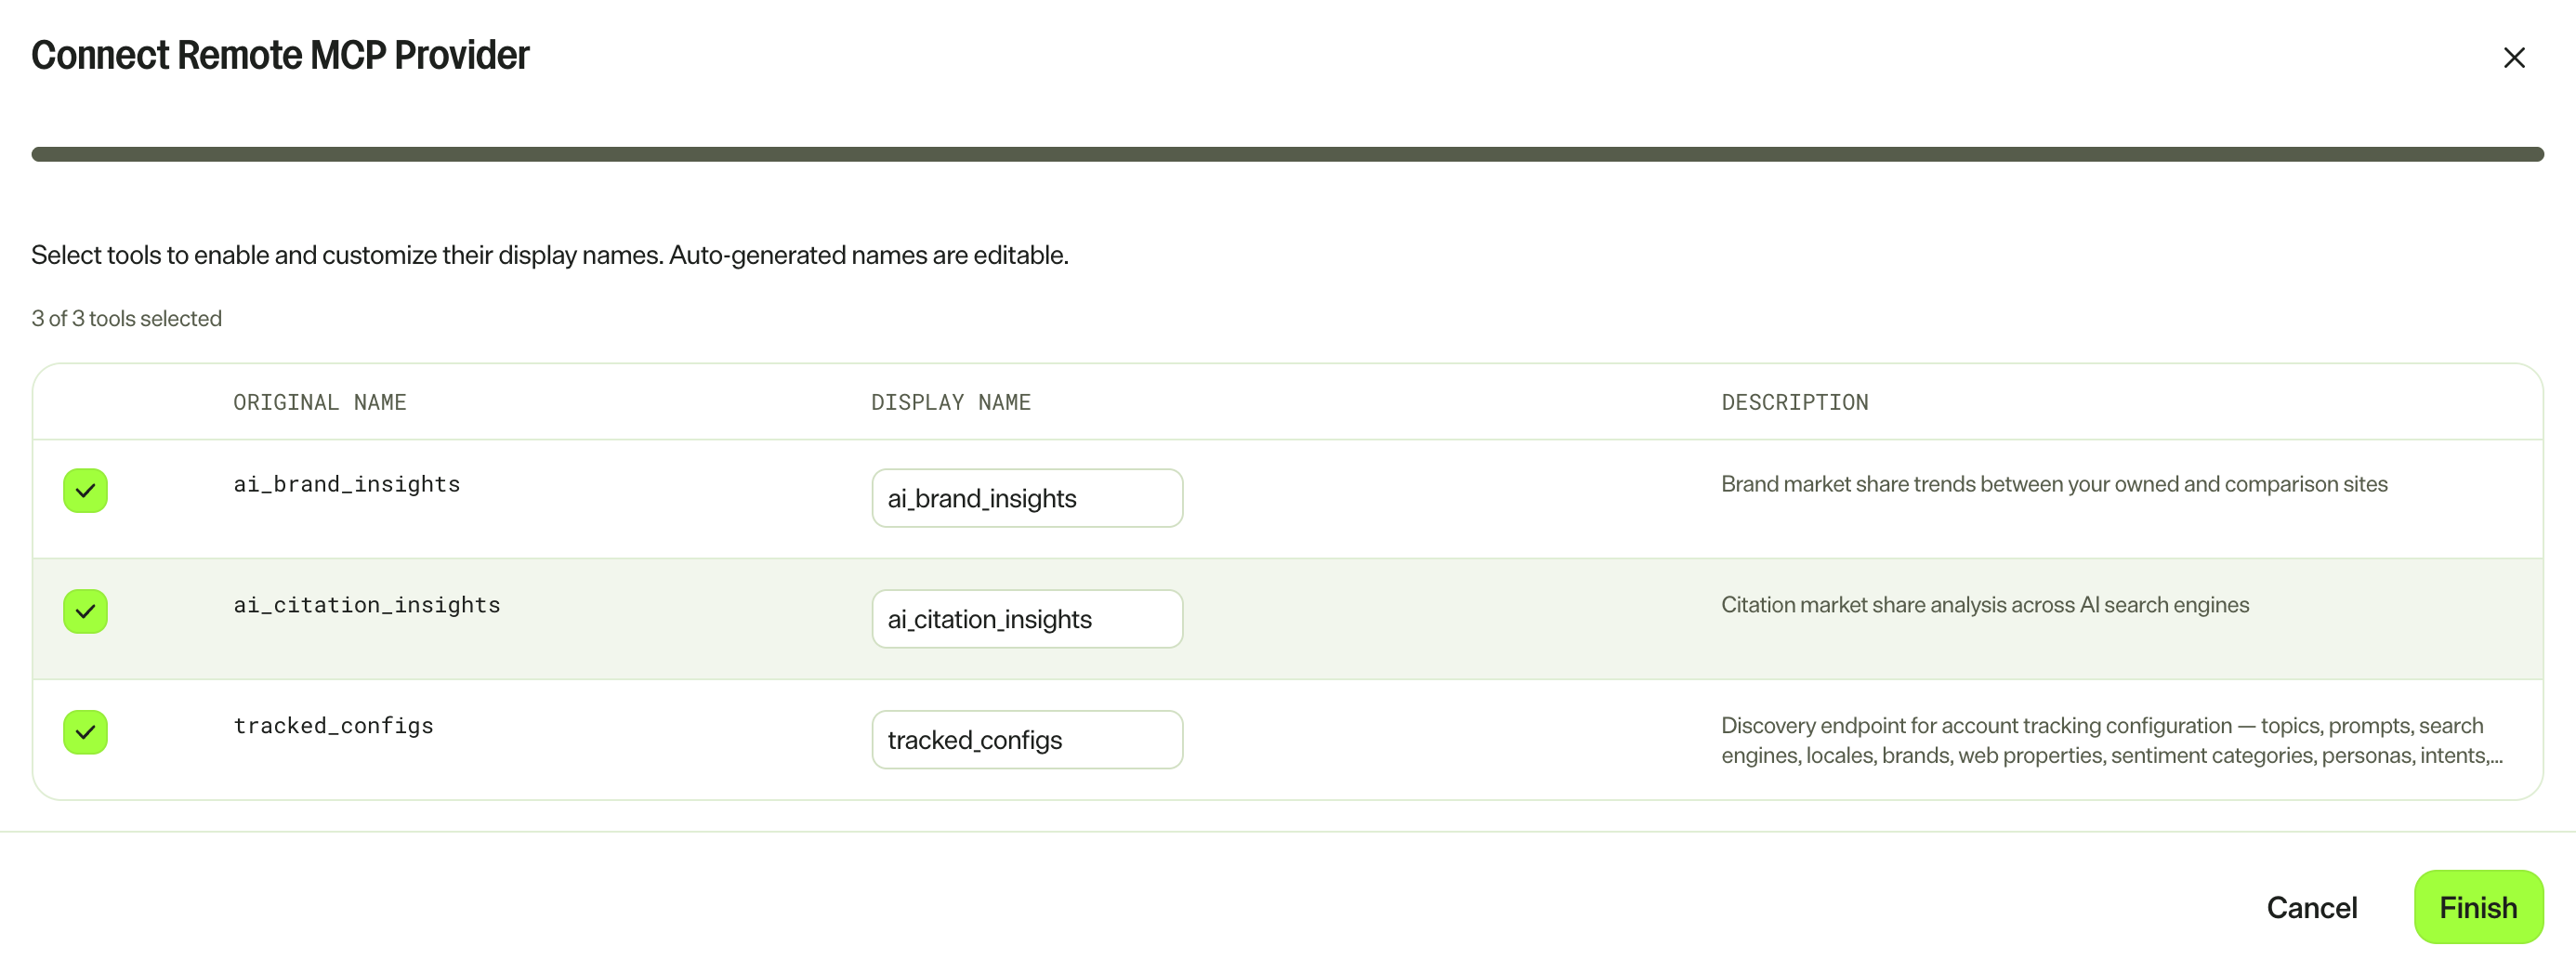Close the Connect Remote MCP Provider dialog
The width and height of the screenshot is (2576, 972).
tap(2513, 58)
